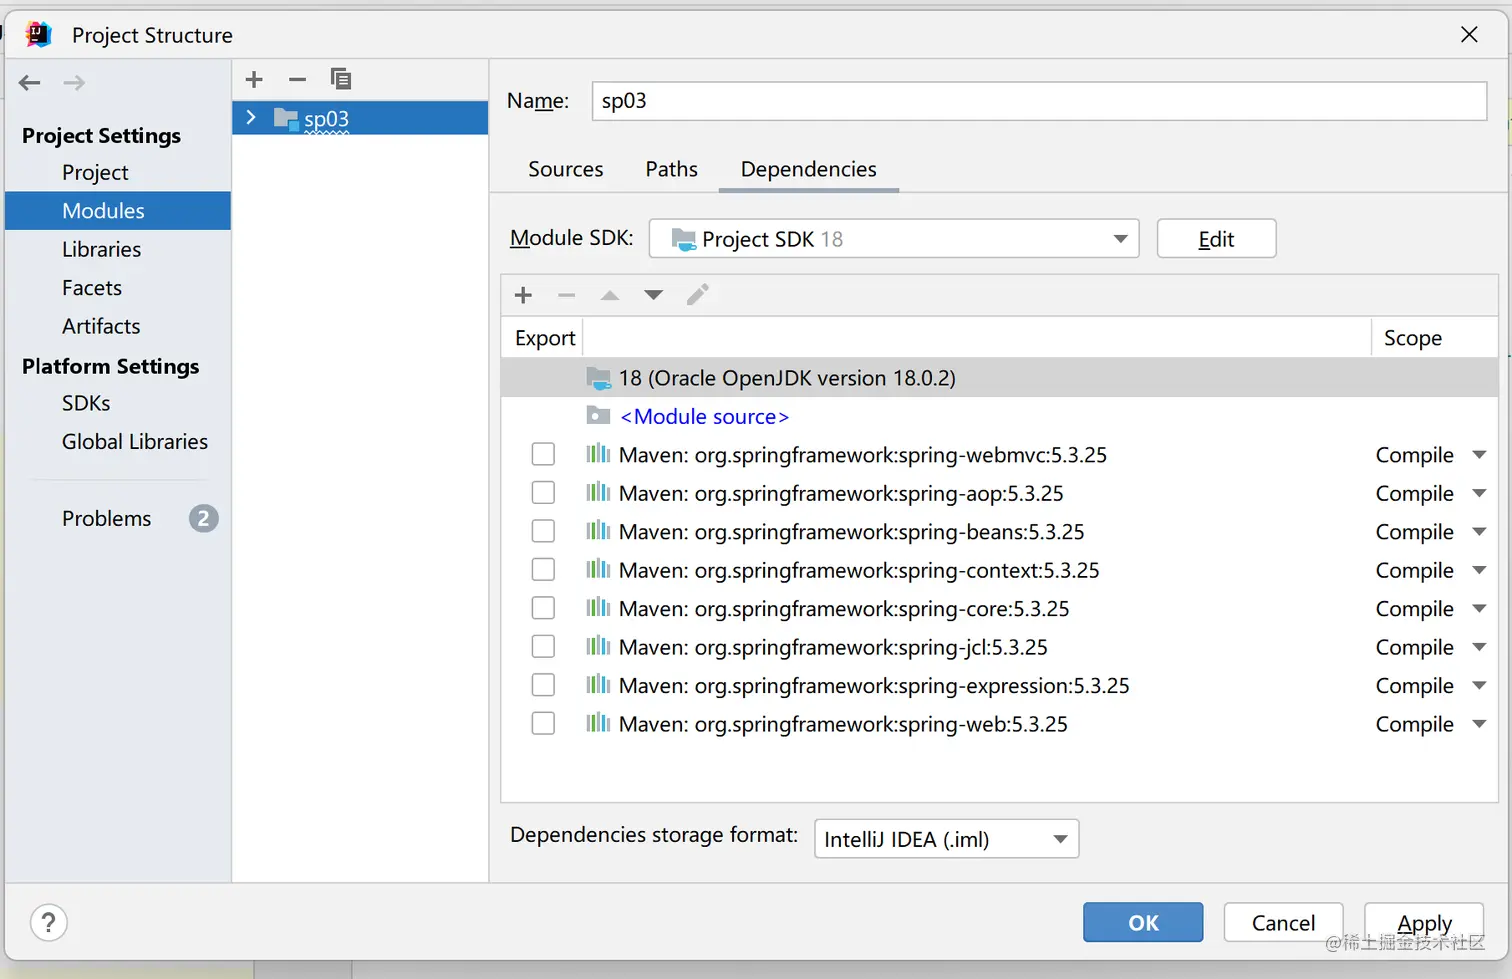Enable export for spring-beans dependency
Screen dimensions: 1512x979
[x=543, y=532]
